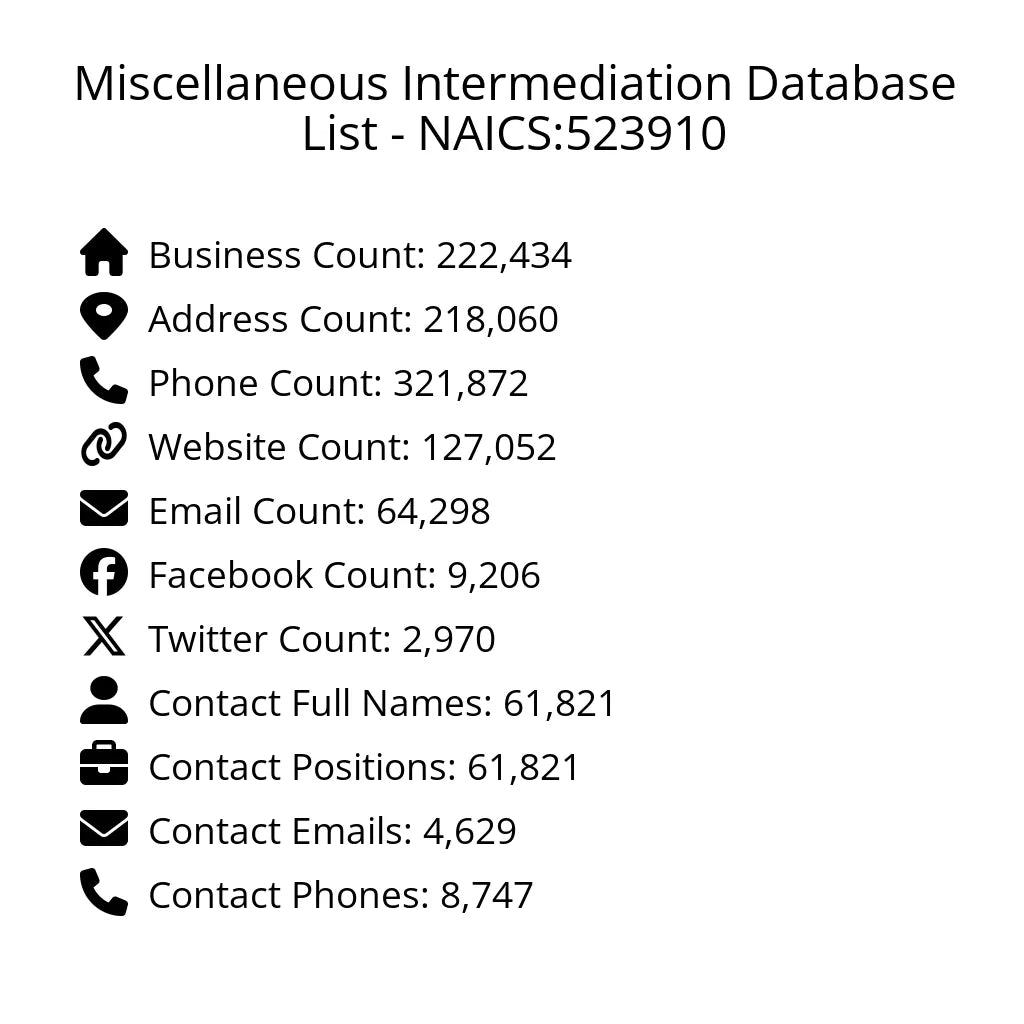Click the envelope icon beside Email Count
1024x1024 pixels.
(x=104, y=509)
